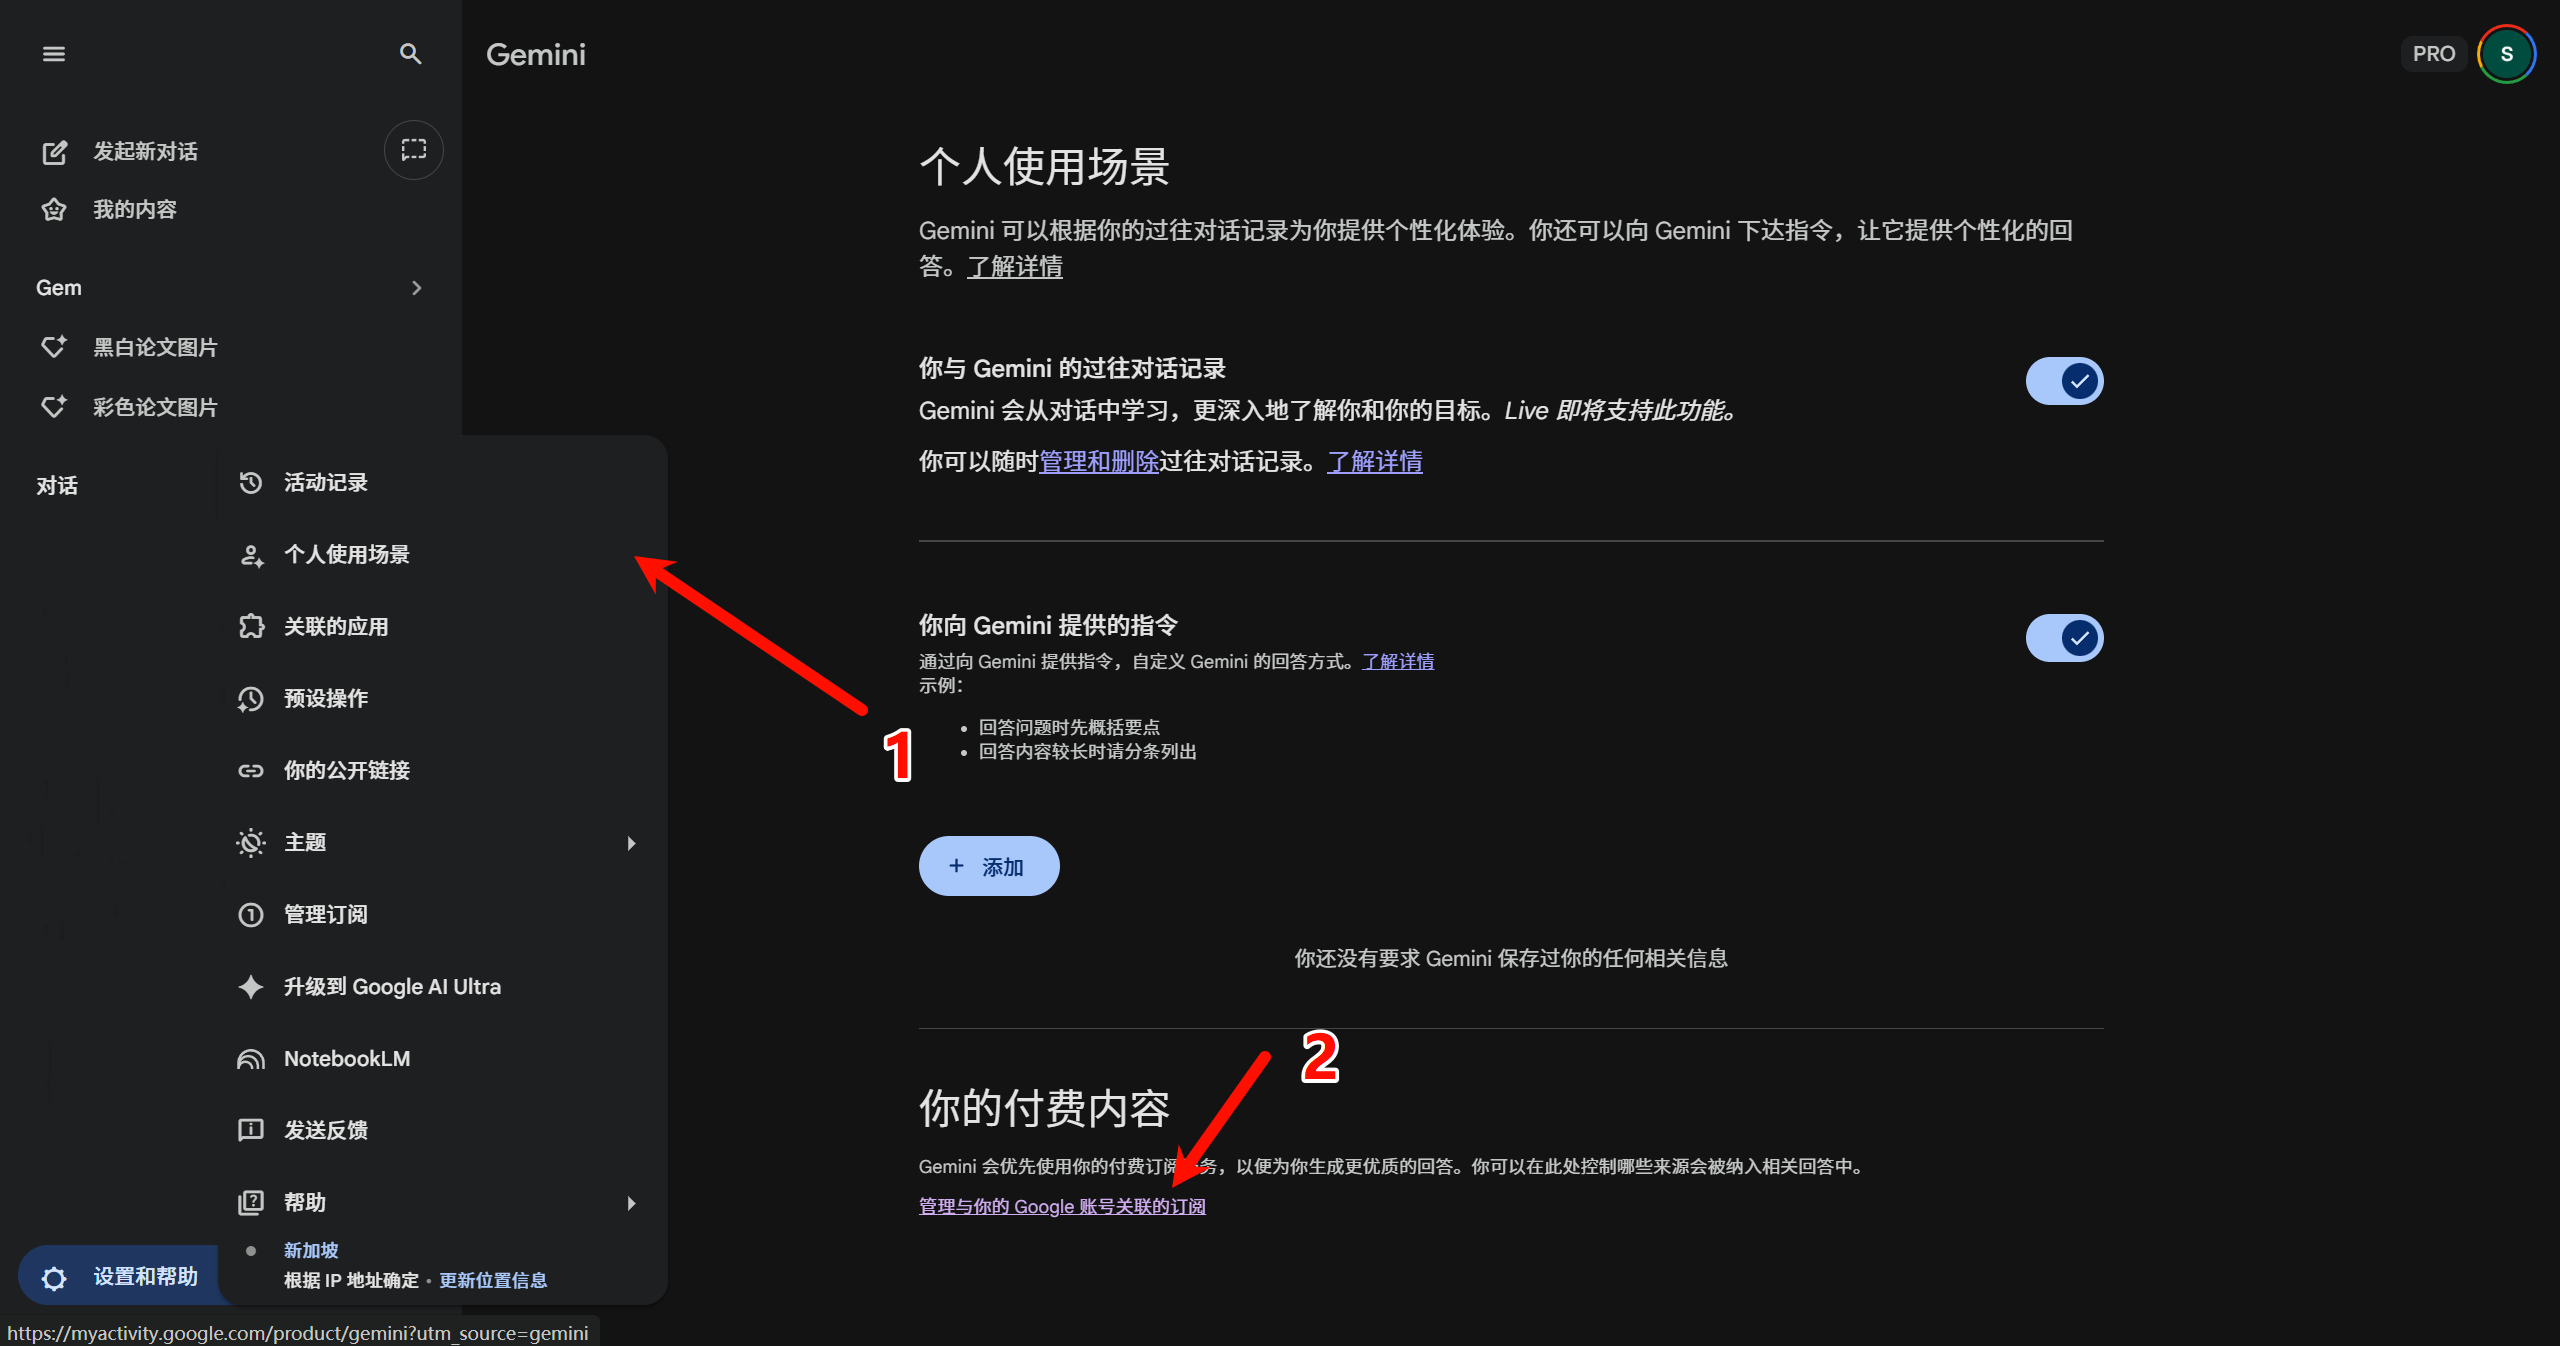Click the manage subscription circle icon
2560x1346 pixels.
251,915
